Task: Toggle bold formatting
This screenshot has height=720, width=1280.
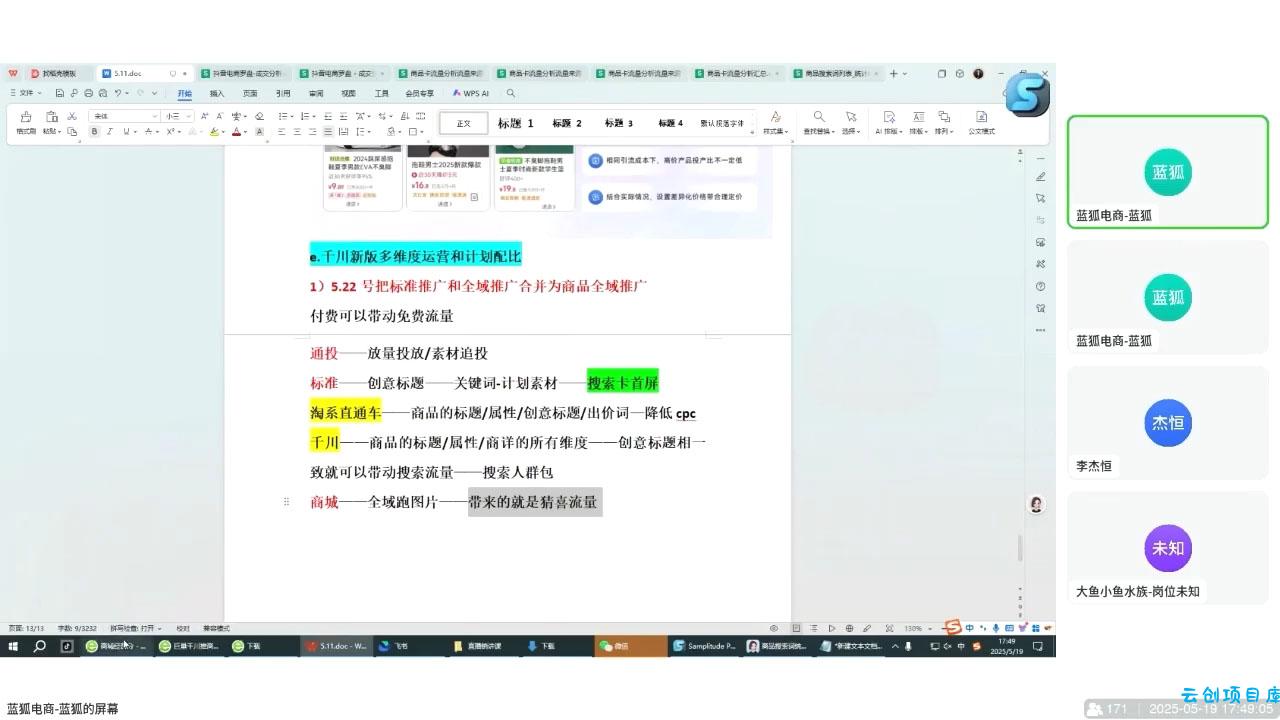Action: [95, 131]
